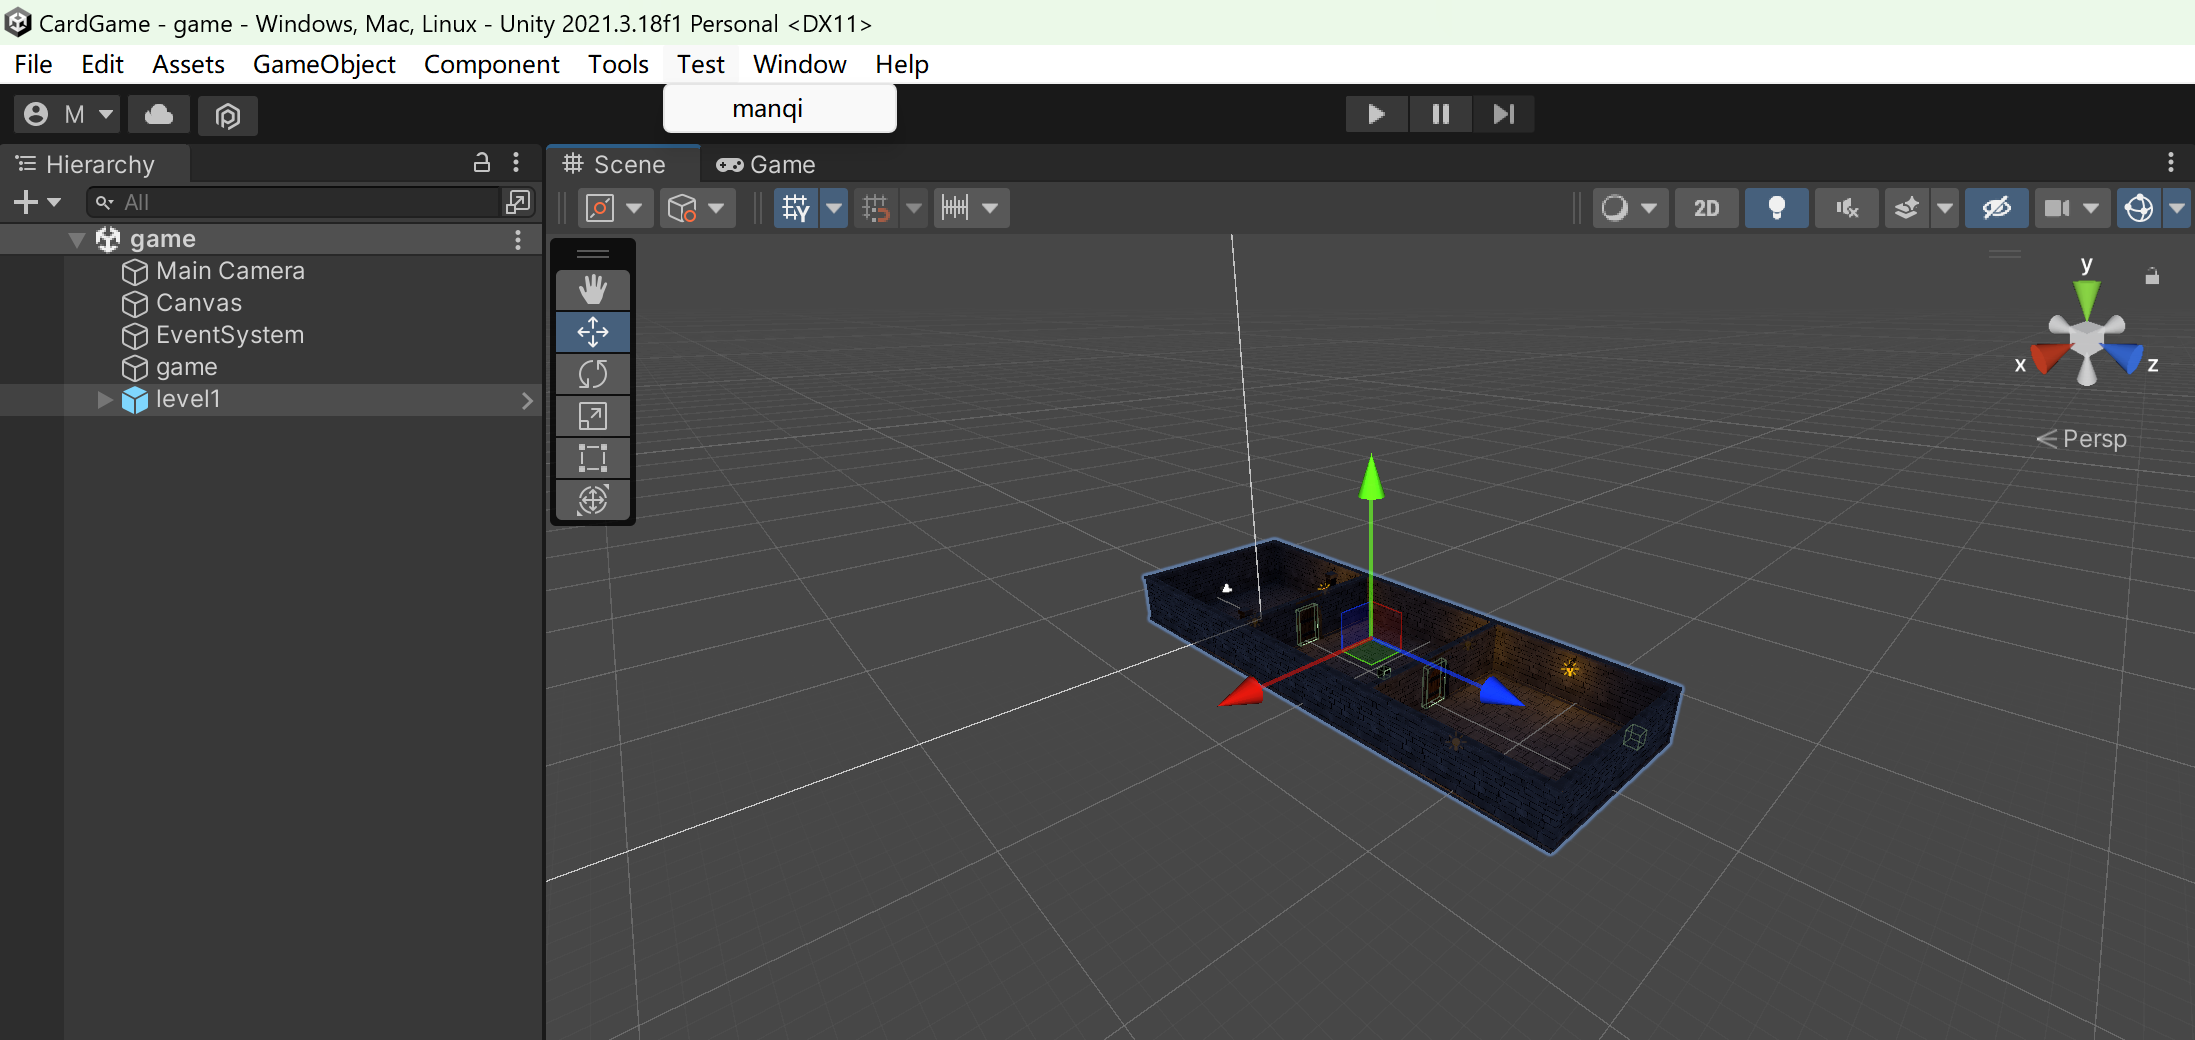Open the File menu
2195x1040 pixels.
tap(33, 64)
